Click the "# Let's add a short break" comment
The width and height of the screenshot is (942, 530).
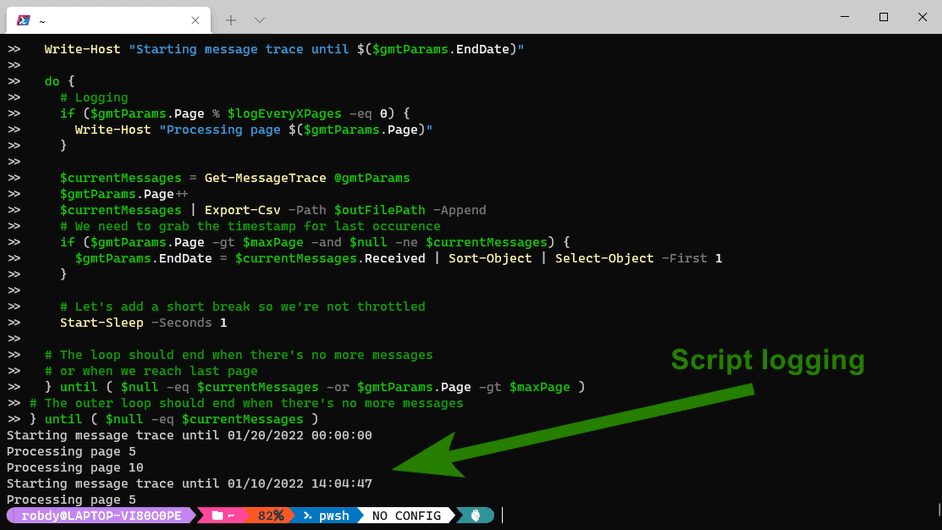[243, 306]
